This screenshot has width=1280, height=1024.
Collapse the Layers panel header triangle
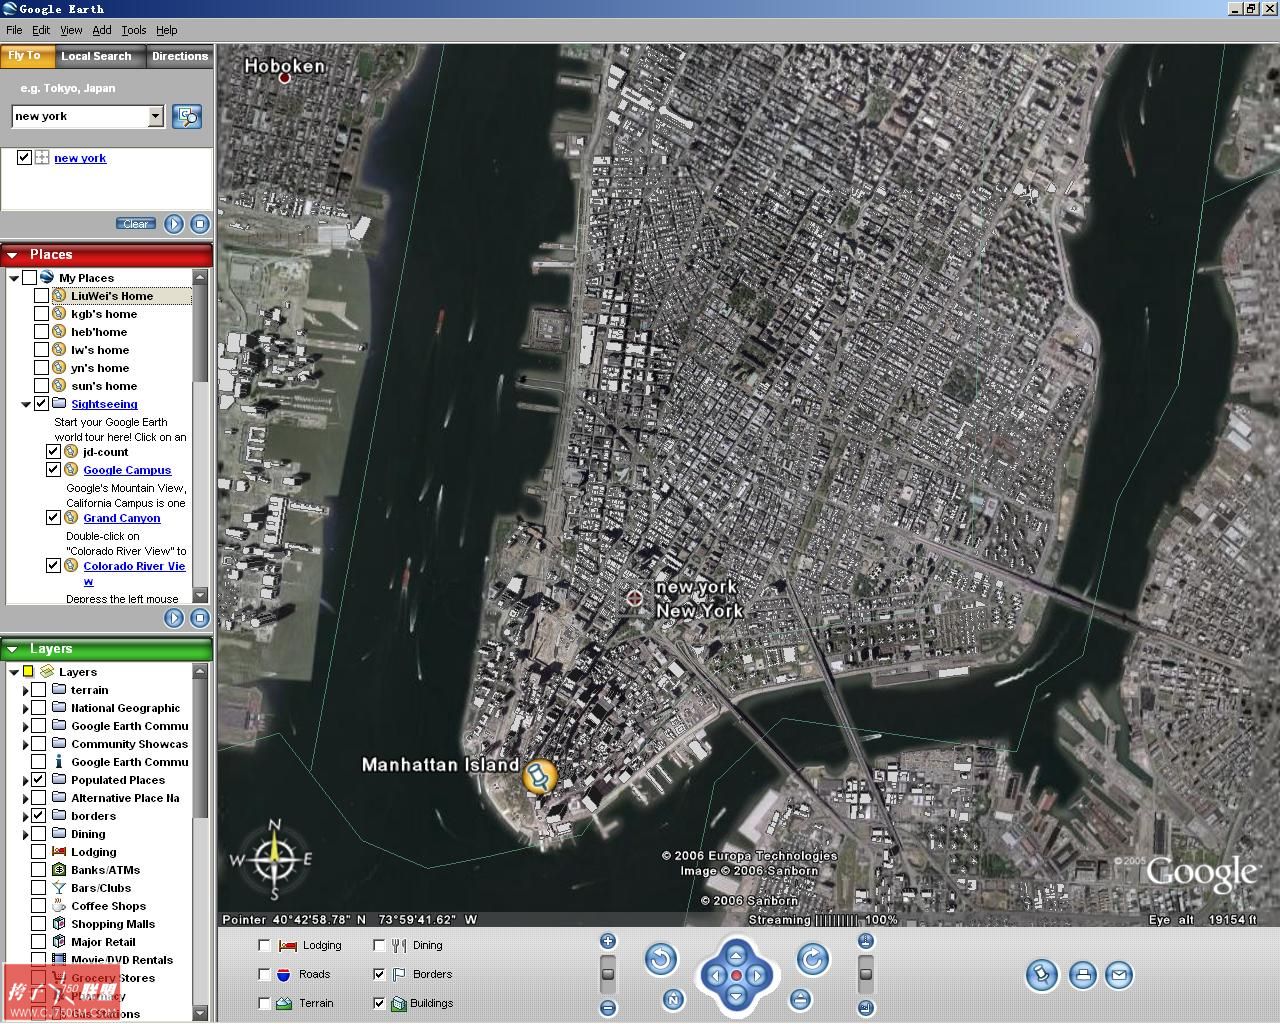click(13, 649)
